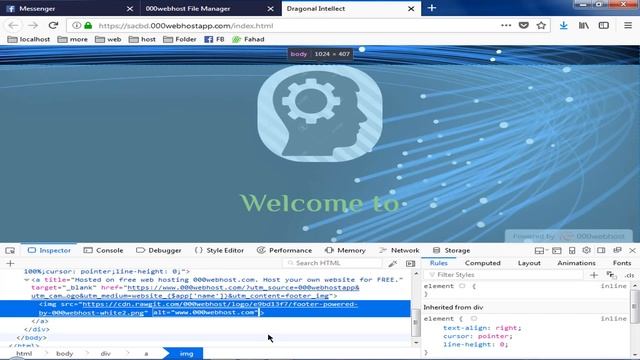Open the Style Editor panel
The width and height of the screenshot is (640, 360).
[x=219, y=250]
